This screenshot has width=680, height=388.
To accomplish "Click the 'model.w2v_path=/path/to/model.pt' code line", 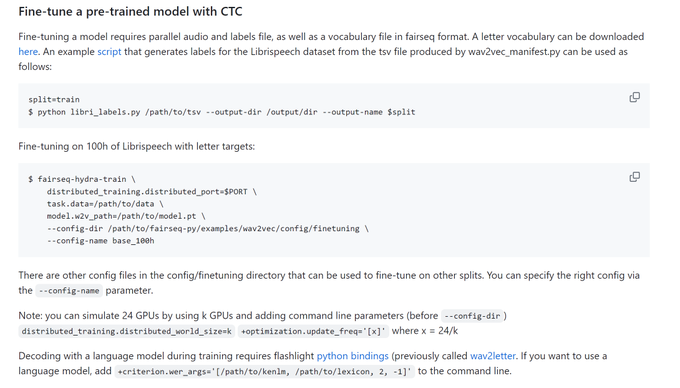I will (126, 216).
